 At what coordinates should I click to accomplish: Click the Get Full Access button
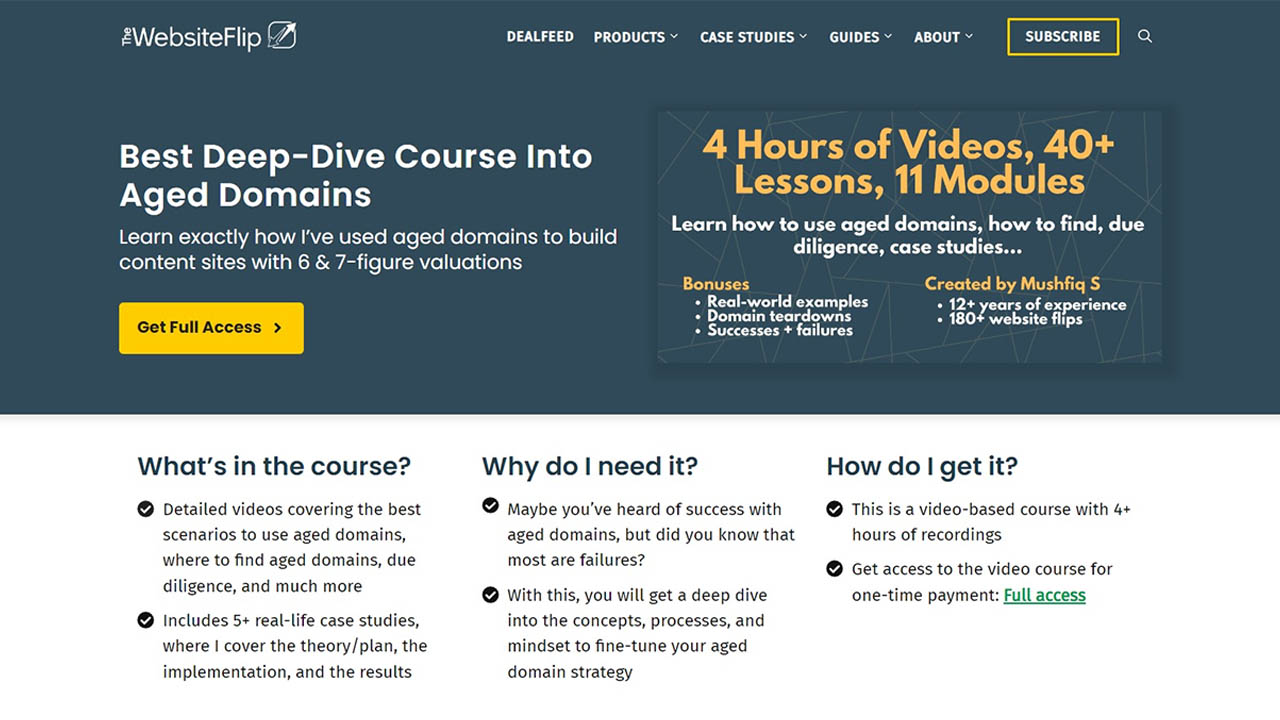tap(211, 328)
